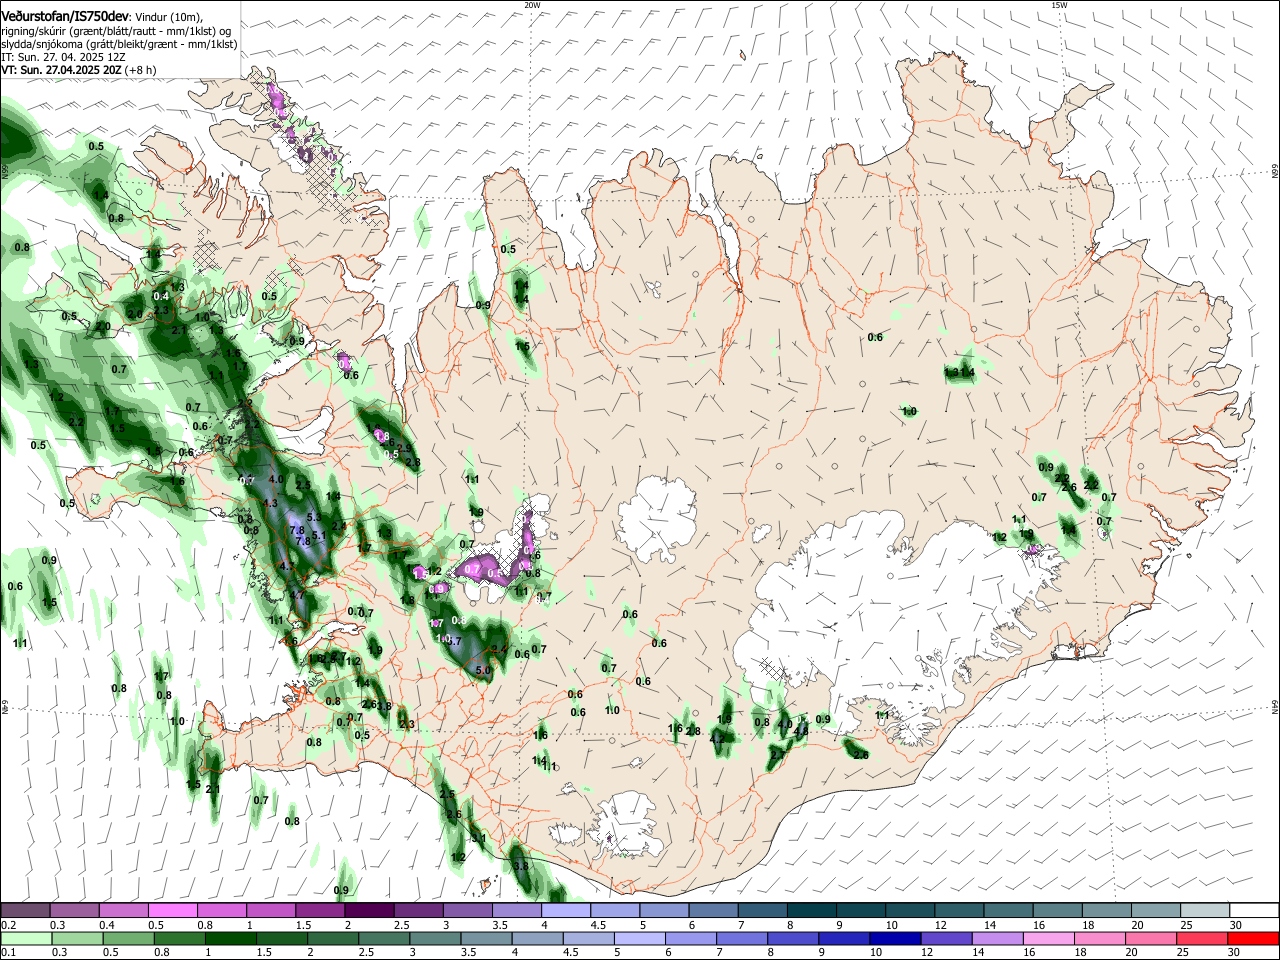Select lower legend swatch between 1.5 and 2
1280x960 pixels.
pyautogui.click(x=281, y=938)
